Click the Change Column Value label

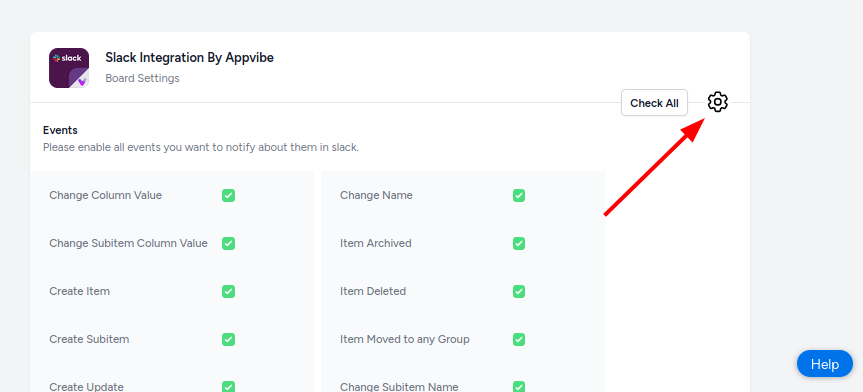(x=106, y=195)
